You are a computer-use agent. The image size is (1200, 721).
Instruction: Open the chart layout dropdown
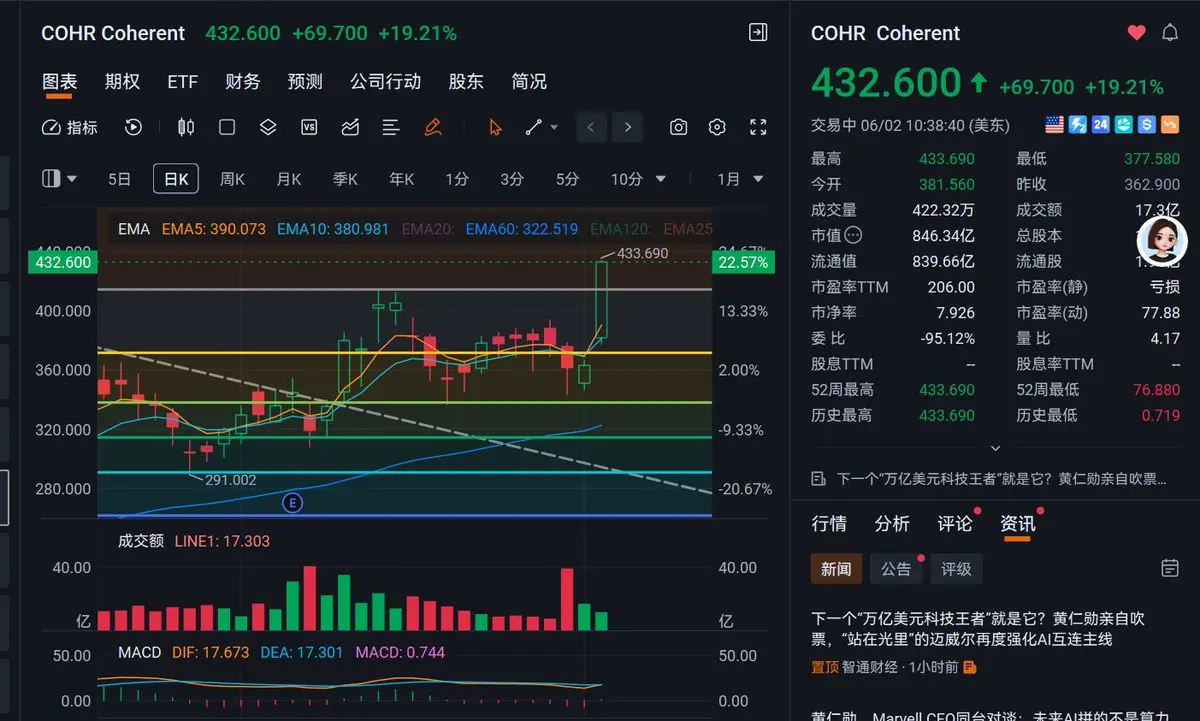60,179
